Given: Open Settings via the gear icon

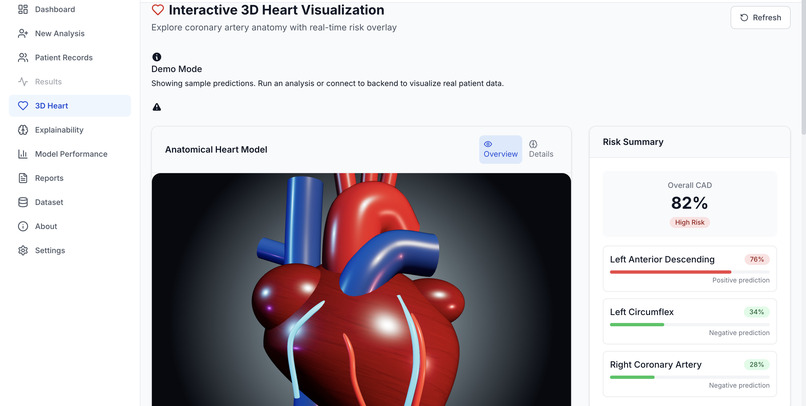Looking at the screenshot, I should coord(23,251).
